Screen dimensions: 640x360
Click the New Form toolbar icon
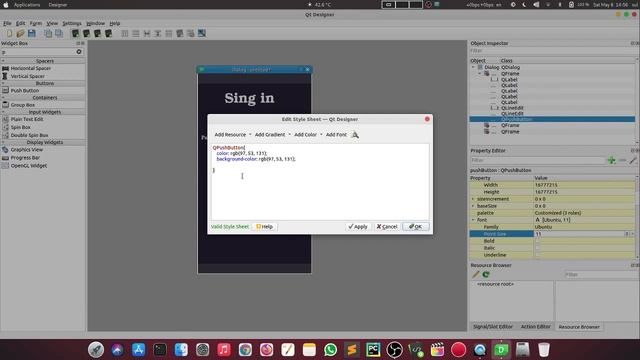pyautogui.click(x=9, y=33)
